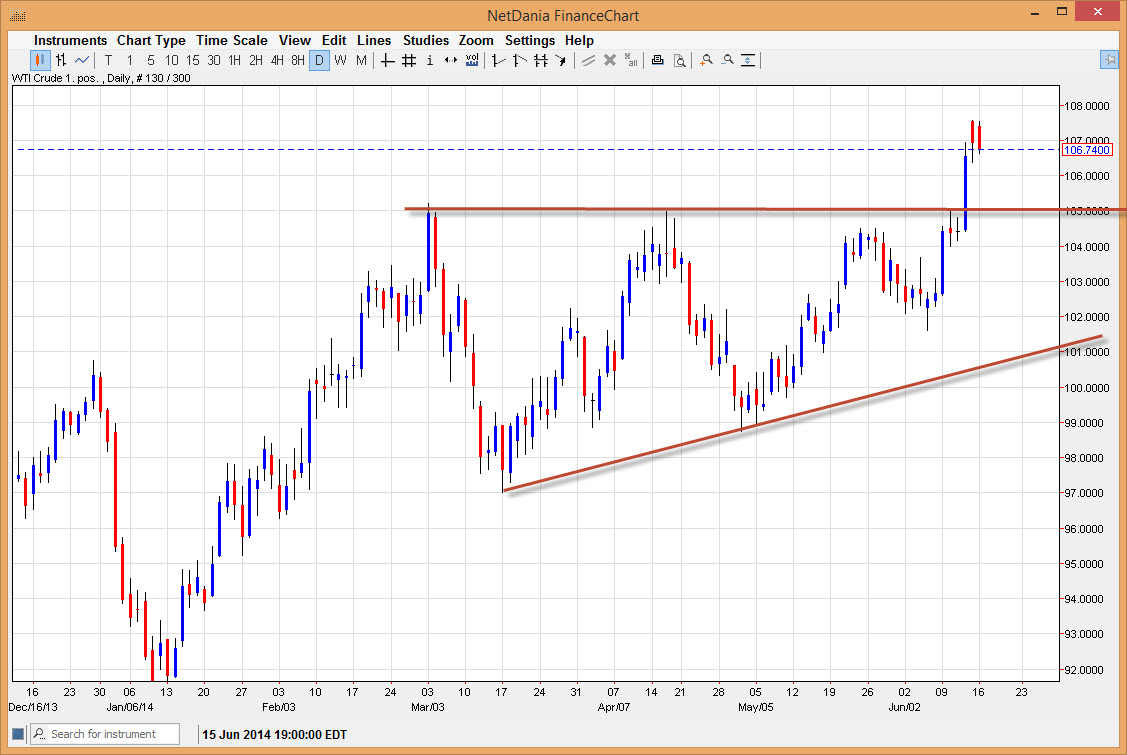Image resolution: width=1127 pixels, height=755 pixels.
Task: Click the chart info 'i' icon
Action: pos(429,60)
